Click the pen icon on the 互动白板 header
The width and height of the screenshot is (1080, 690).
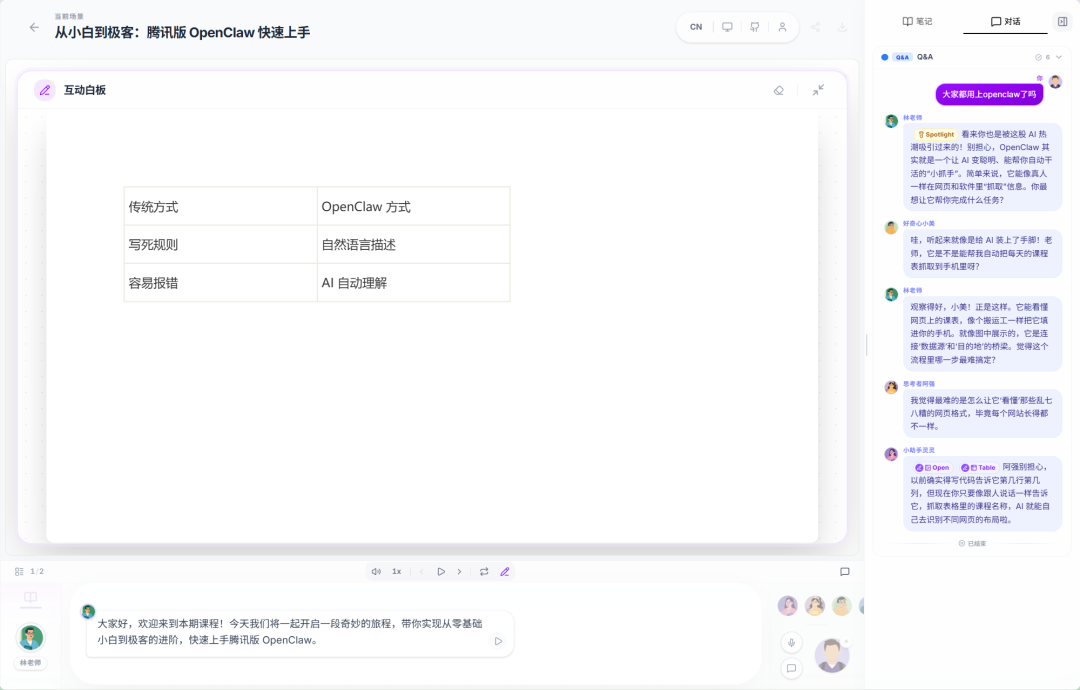point(44,90)
